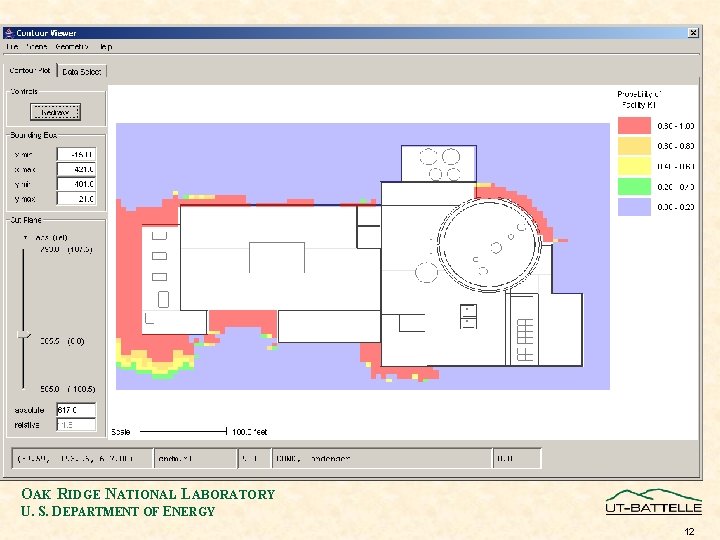Click the absolute field showing 817.0
720x540 pixels.
[76, 410]
